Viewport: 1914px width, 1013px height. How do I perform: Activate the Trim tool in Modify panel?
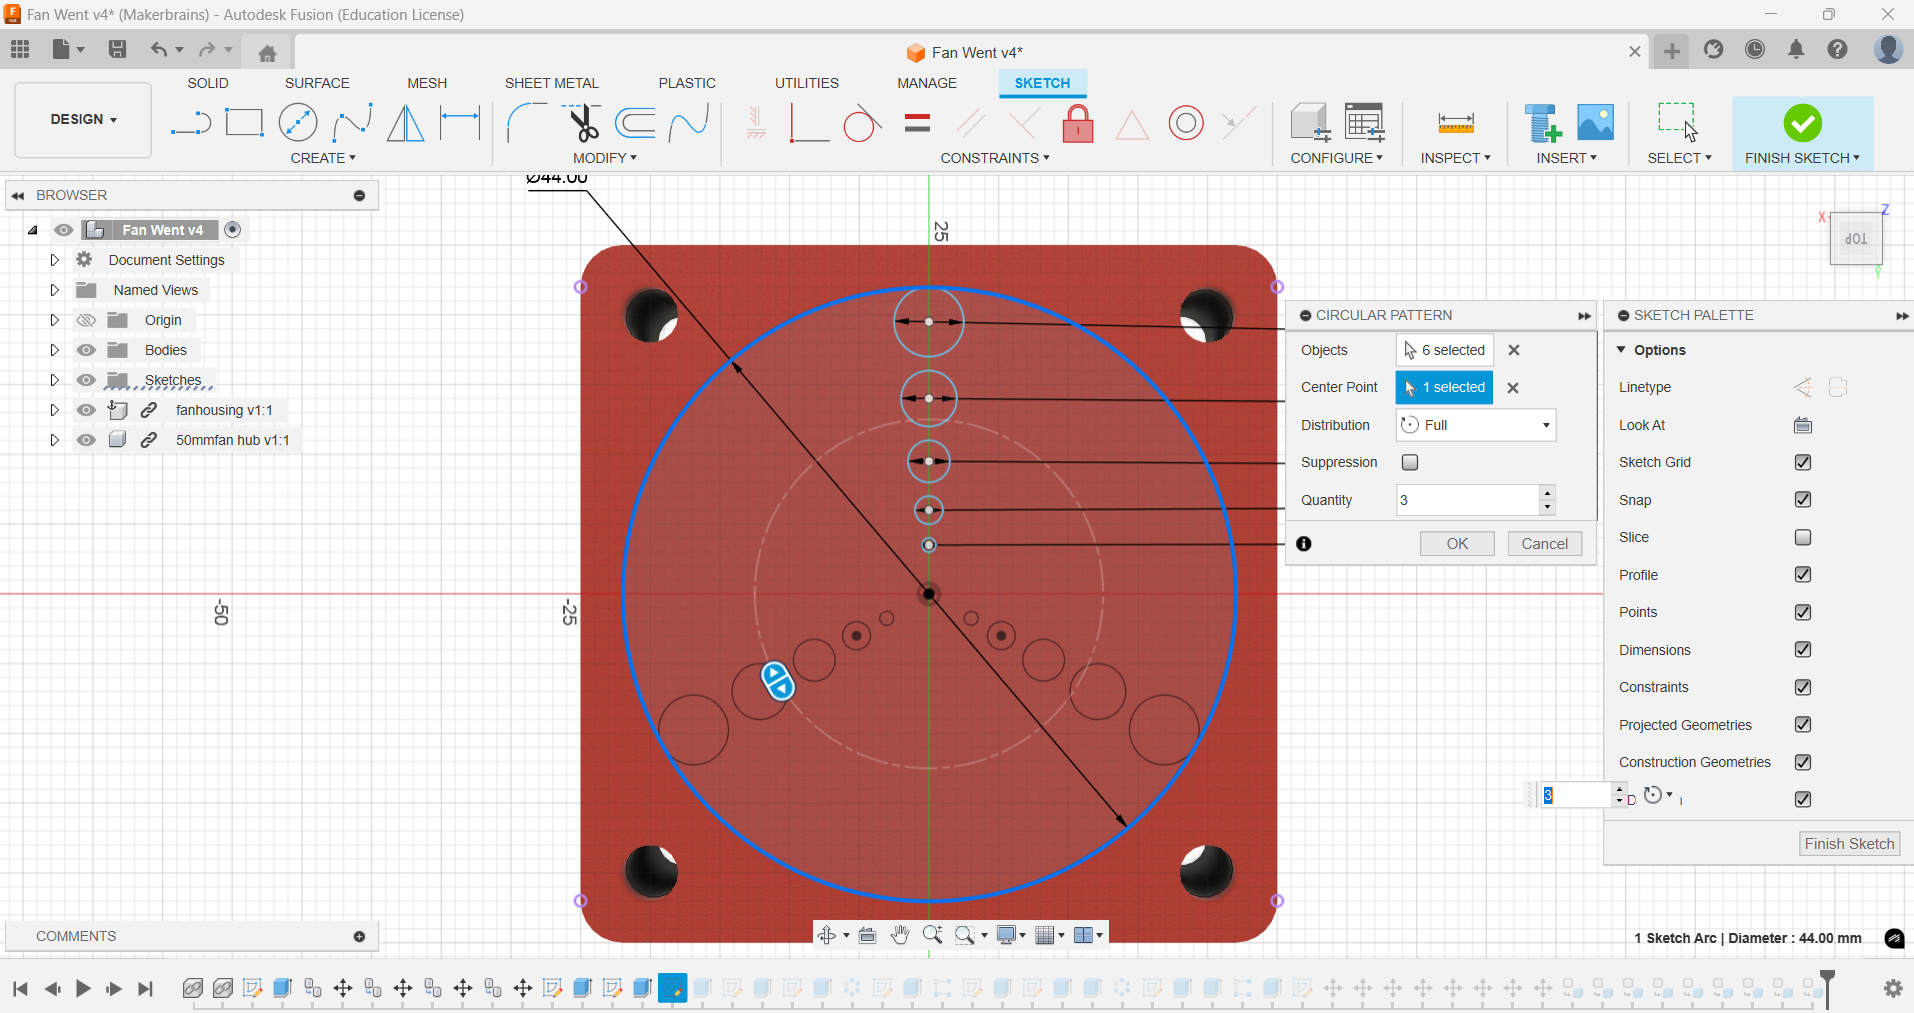[584, 122]
